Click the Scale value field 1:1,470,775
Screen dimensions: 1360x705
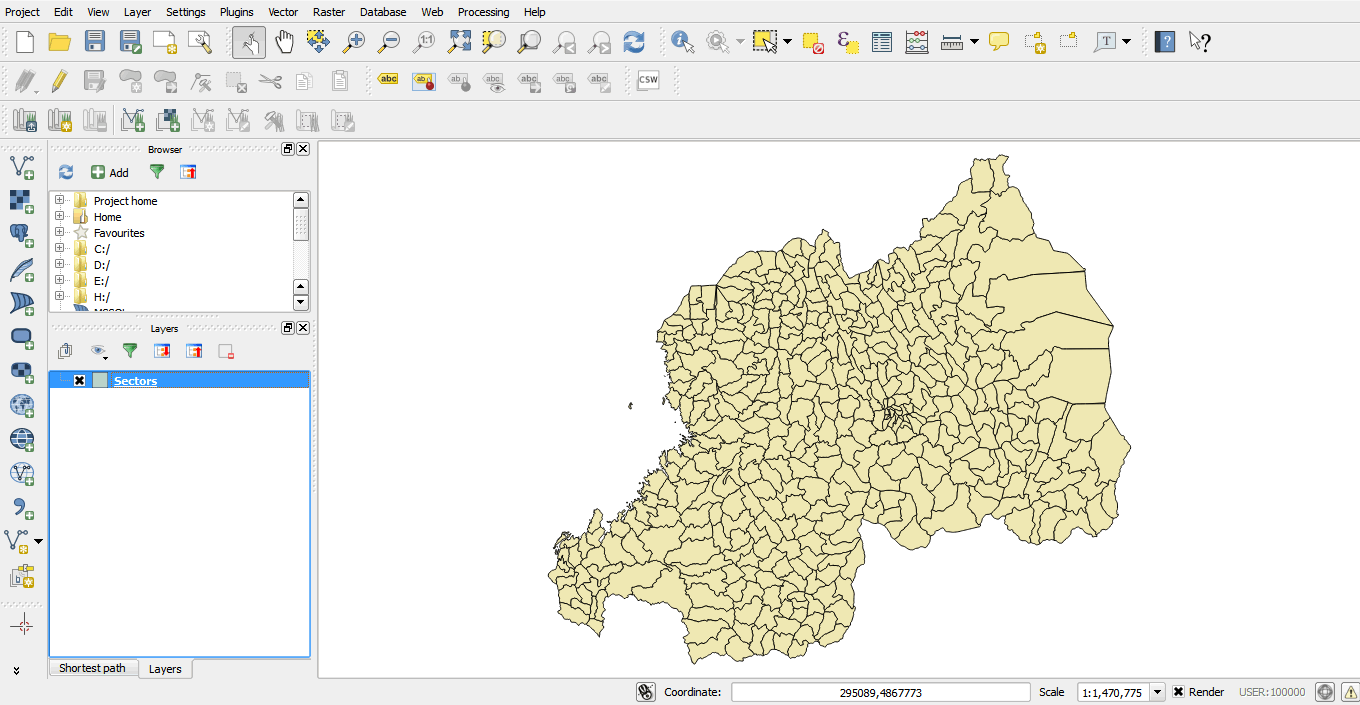click(1113, 692)
